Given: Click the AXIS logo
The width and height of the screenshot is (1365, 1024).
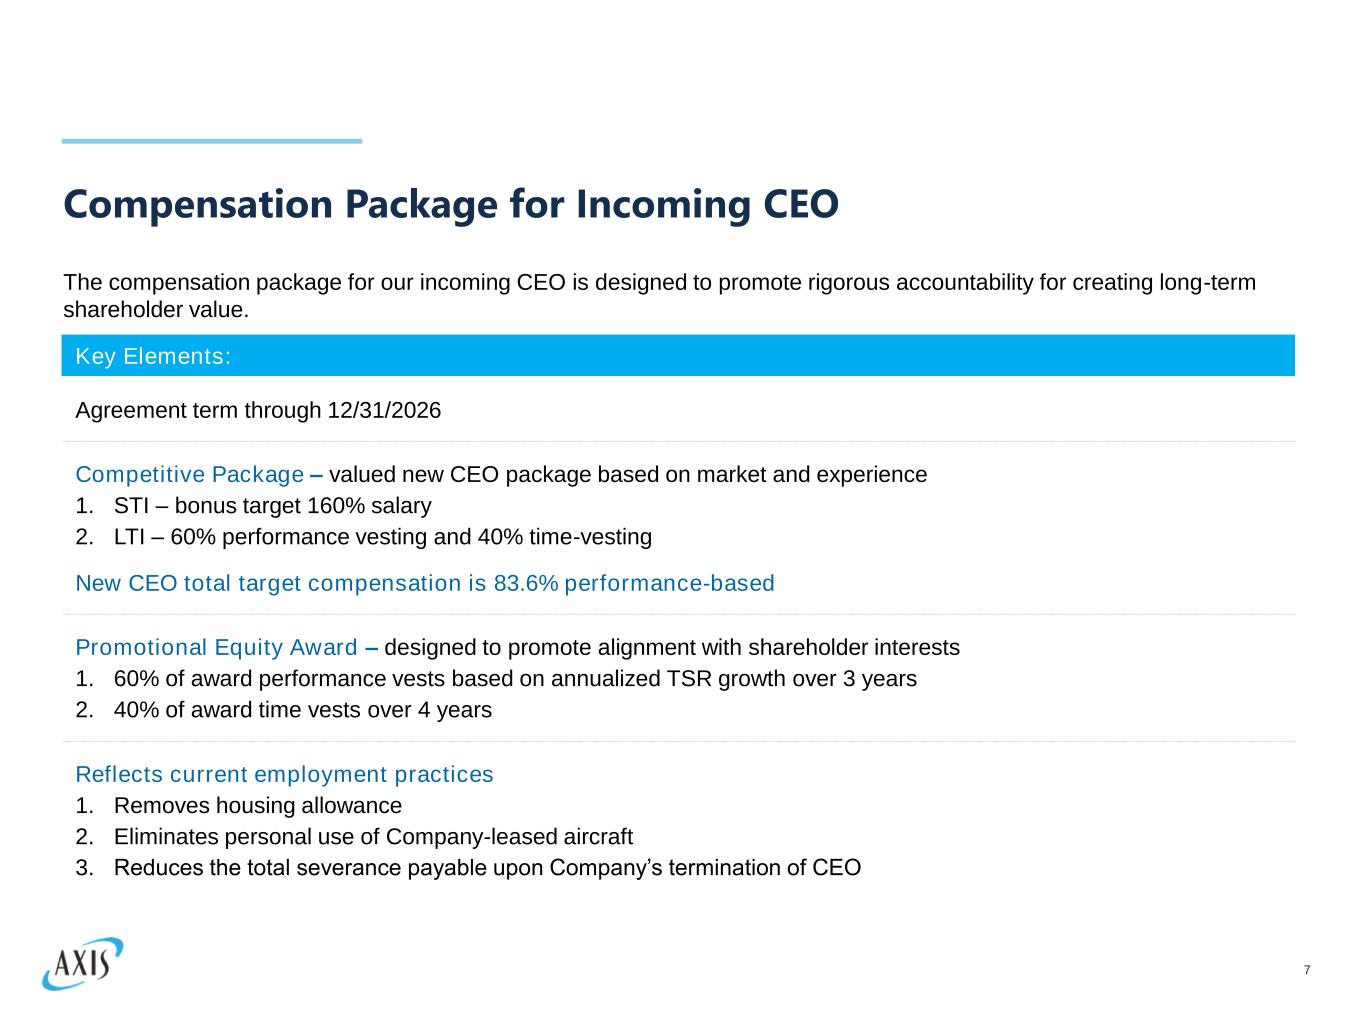Looking at the screenshot, I should pyautogui.click(x=83, y=963).
